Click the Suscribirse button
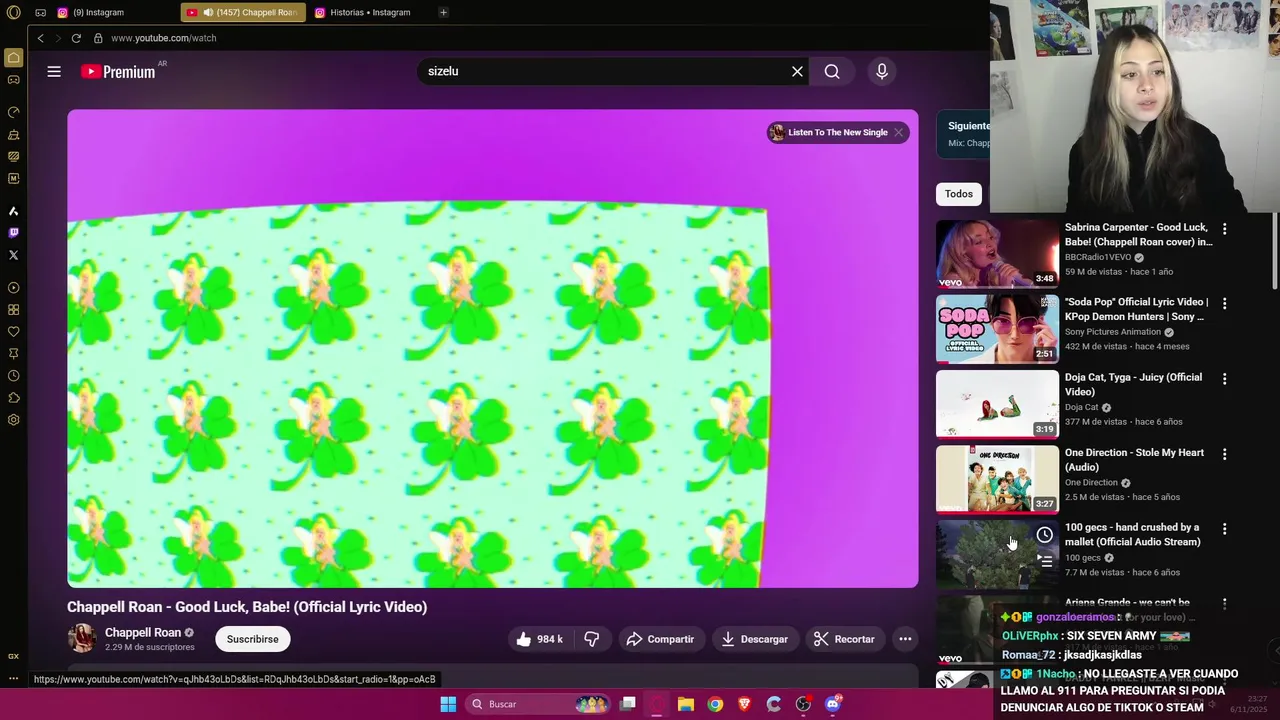This screenshot has width=1280, height=720. pos(253,639)
